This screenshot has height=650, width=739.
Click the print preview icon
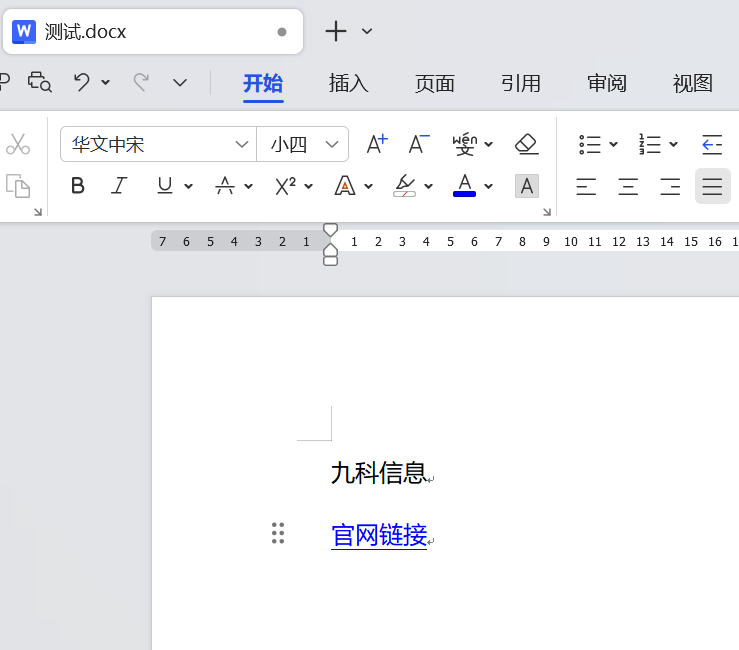tap(39, 82)
